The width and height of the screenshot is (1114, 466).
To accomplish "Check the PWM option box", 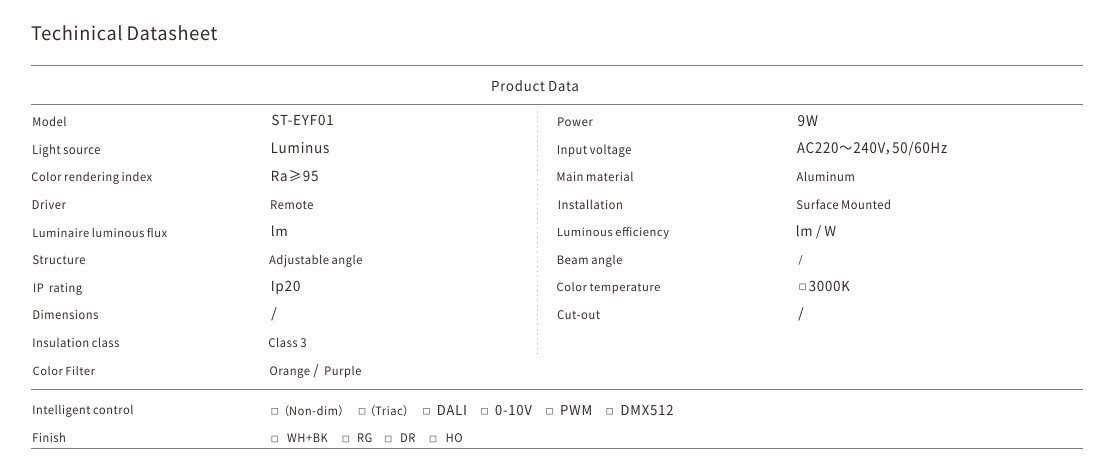I will [550, 411].
